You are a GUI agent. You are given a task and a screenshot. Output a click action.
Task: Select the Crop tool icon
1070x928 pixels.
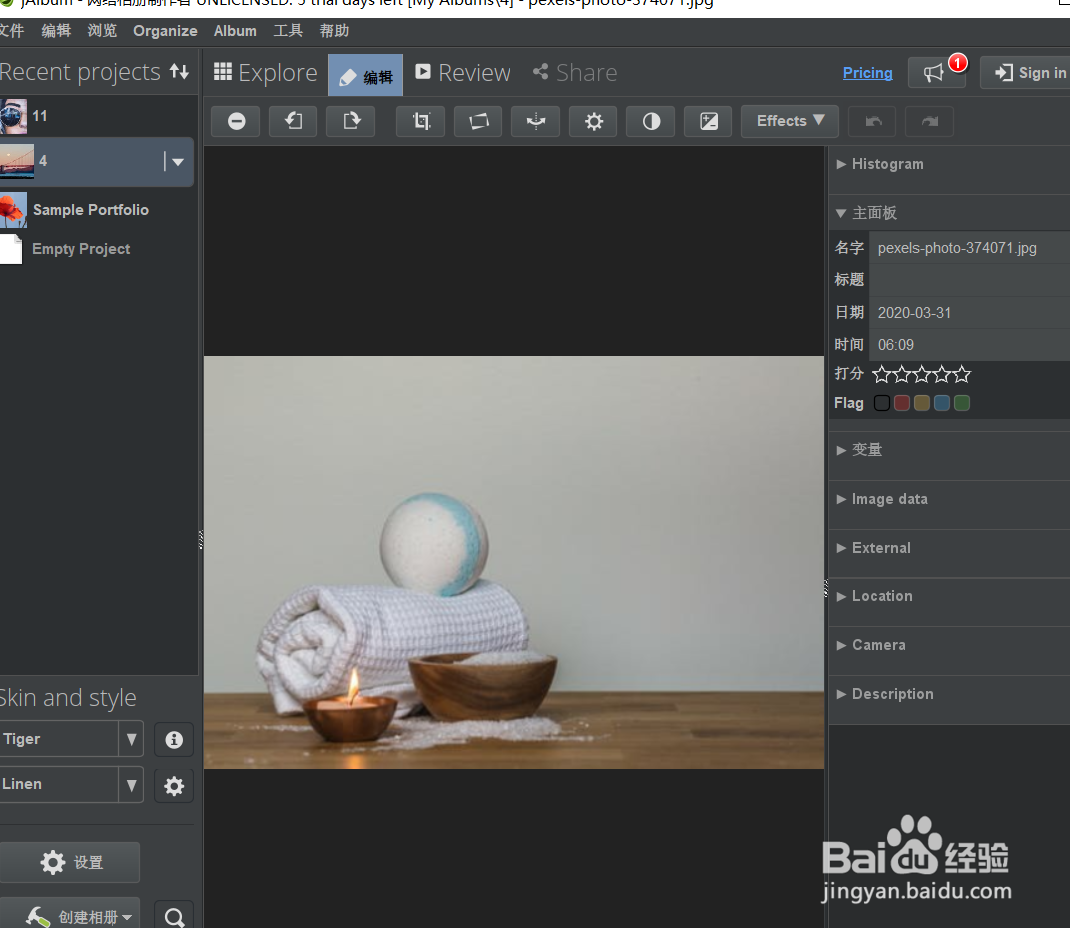(421, 121)
